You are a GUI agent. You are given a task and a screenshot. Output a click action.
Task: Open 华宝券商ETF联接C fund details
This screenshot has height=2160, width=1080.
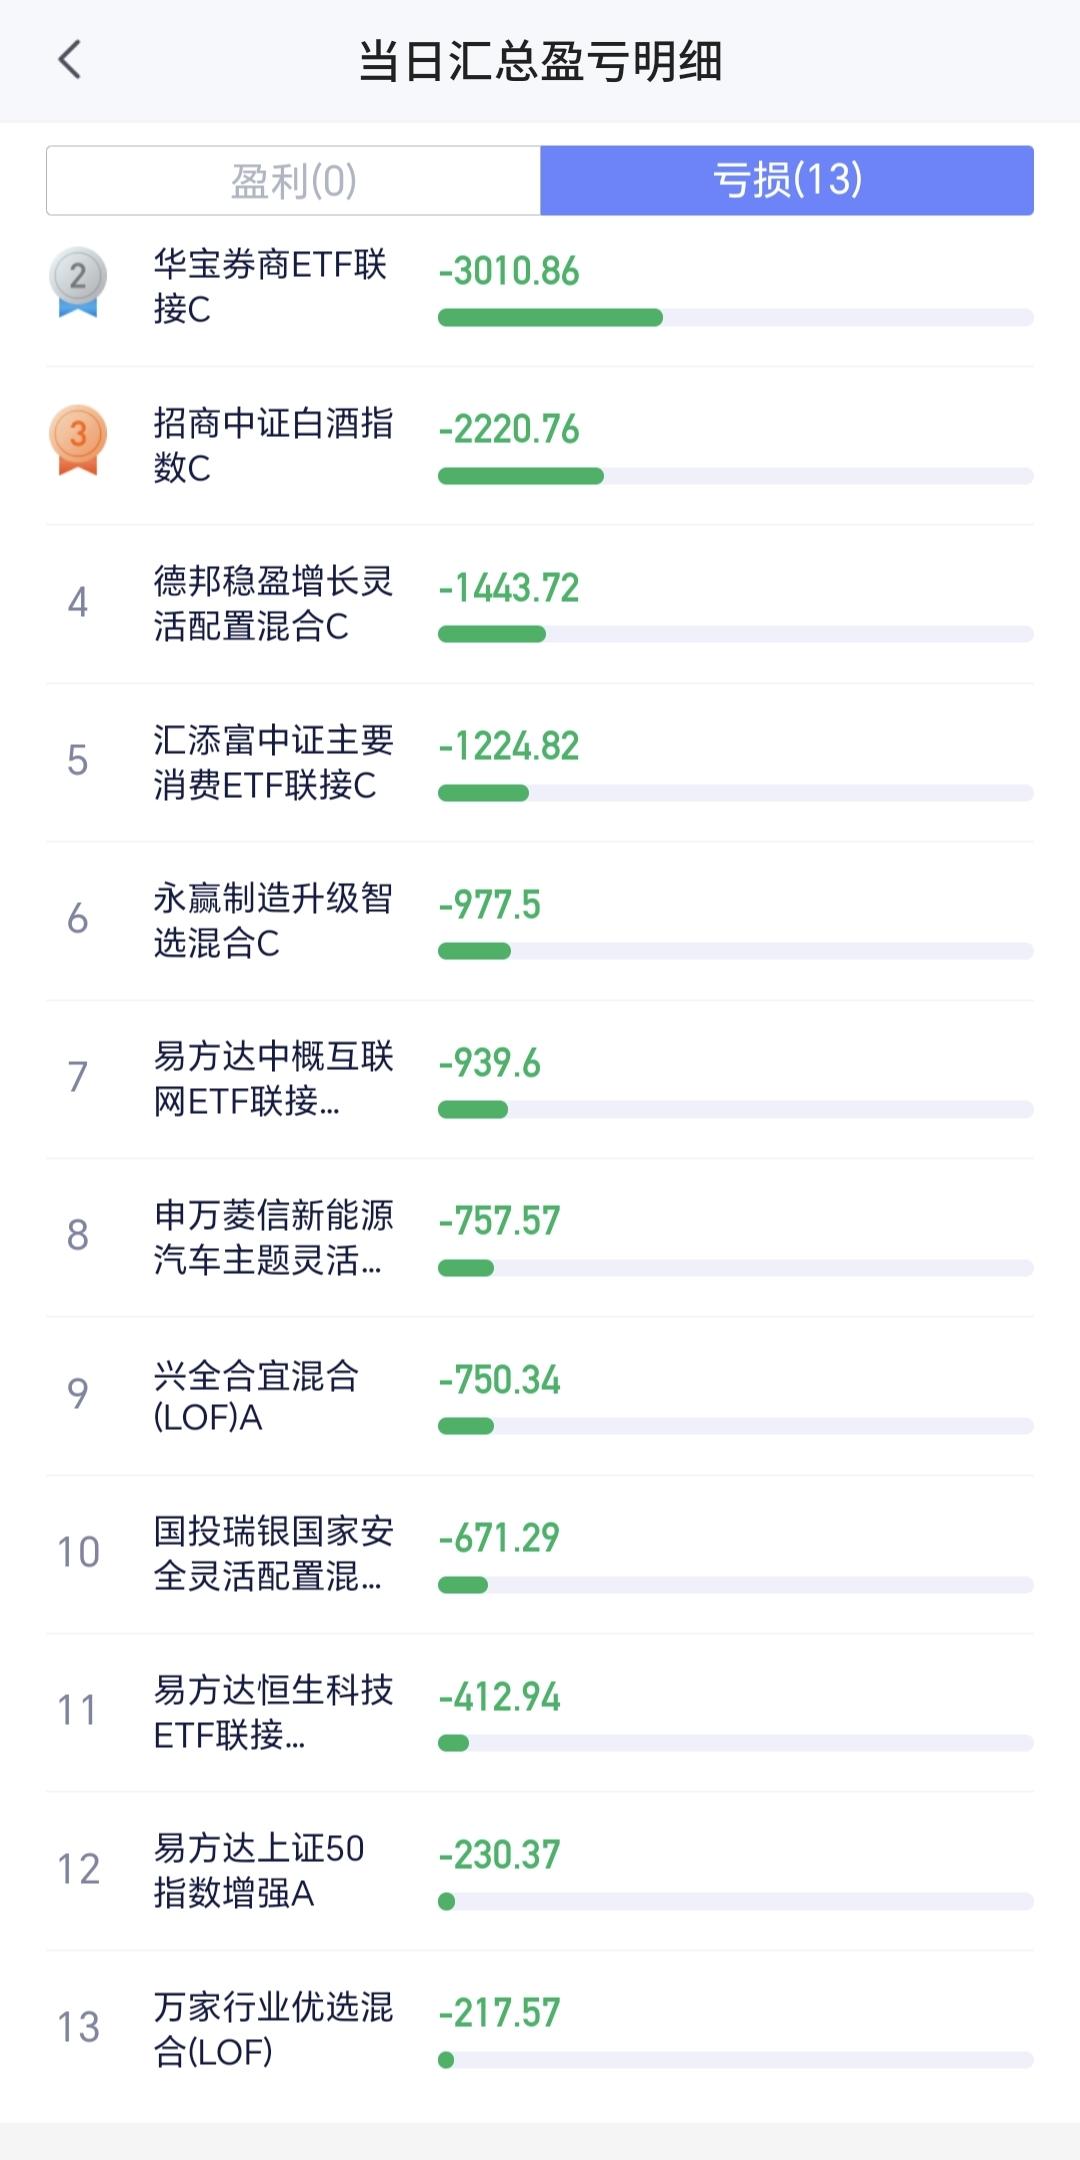coord(540,287)
